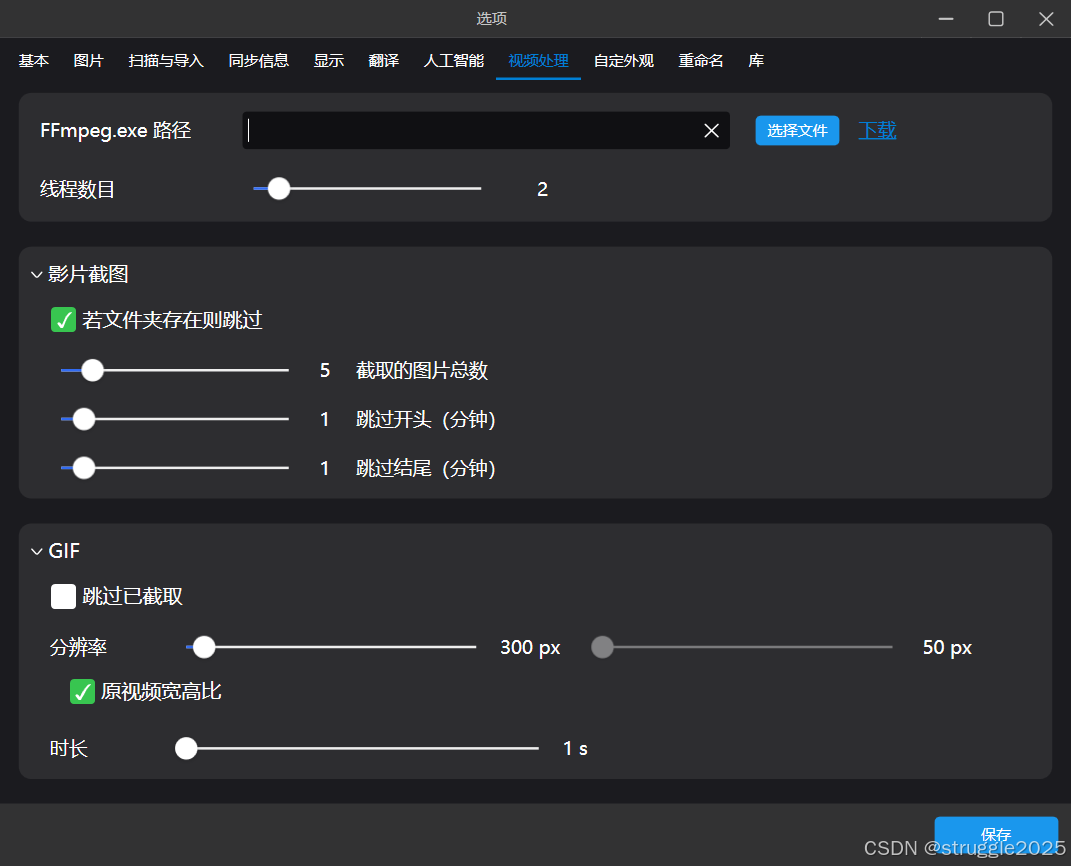Adjust the 线程数目 slider
The height and width of the screenshot is (866, 1071).
367,188
